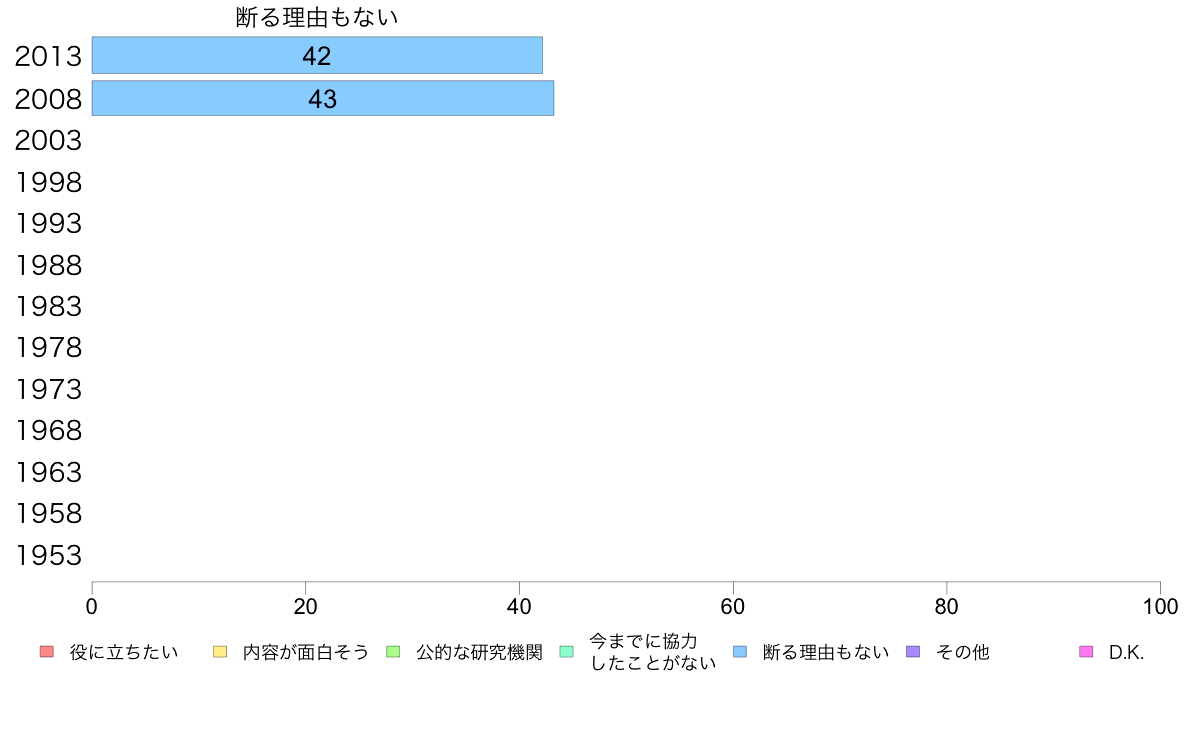Click the pink D.K. legend swatch

pyautogui.click(x=1086, y=652)
